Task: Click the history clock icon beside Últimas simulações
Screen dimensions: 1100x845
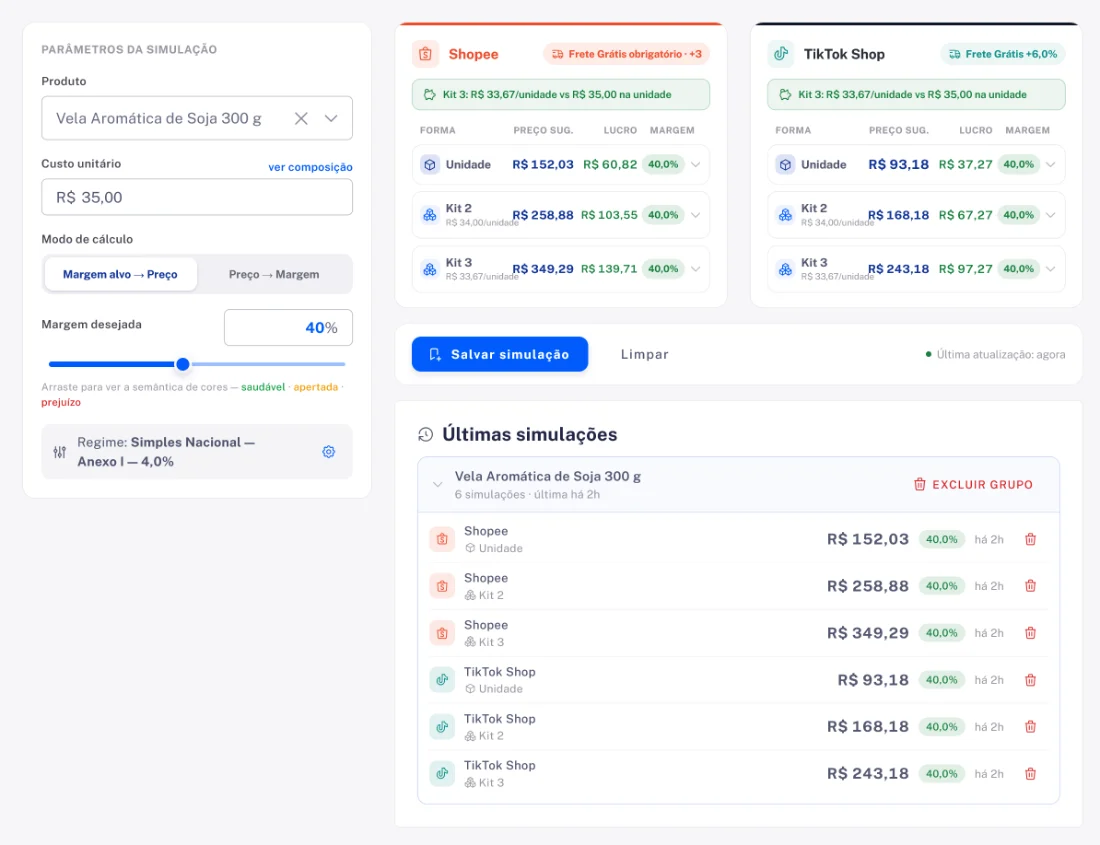Action: pos(425,435)
